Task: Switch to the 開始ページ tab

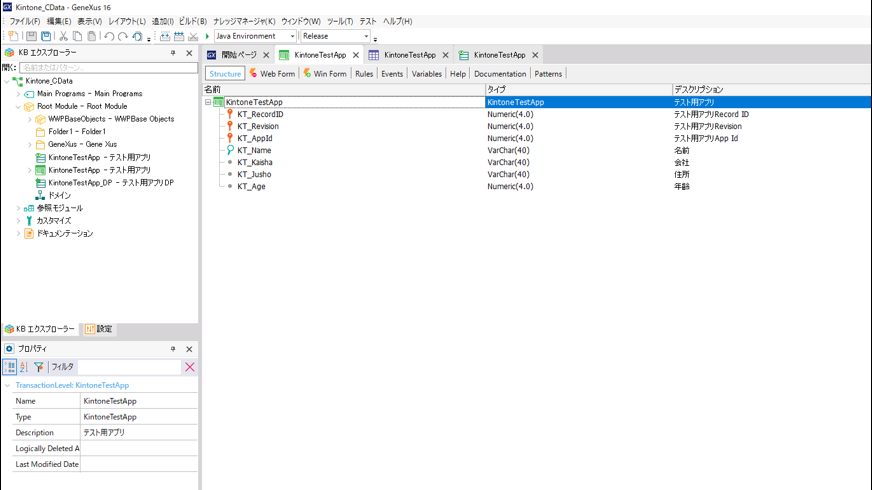Action: pyautogui.click(x=239, y=55)
